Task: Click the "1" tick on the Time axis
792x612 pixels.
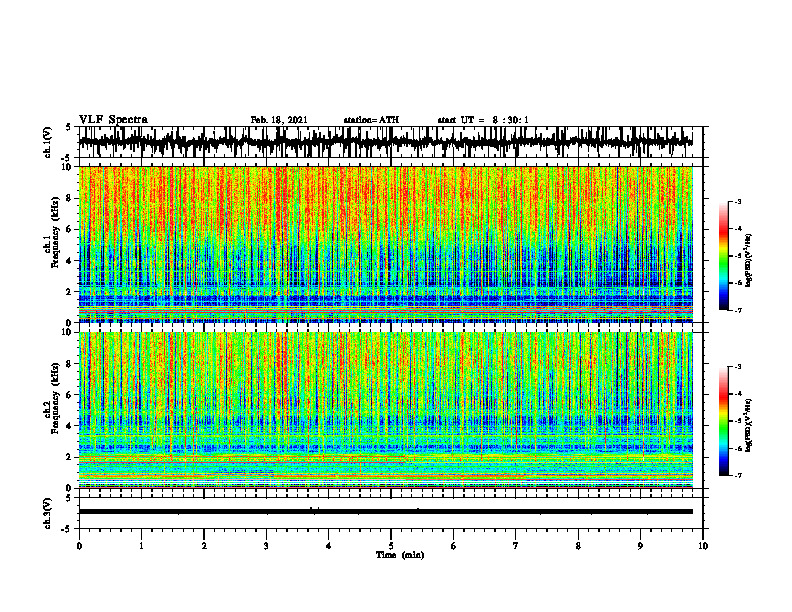Action: click(x=141, y=546)
